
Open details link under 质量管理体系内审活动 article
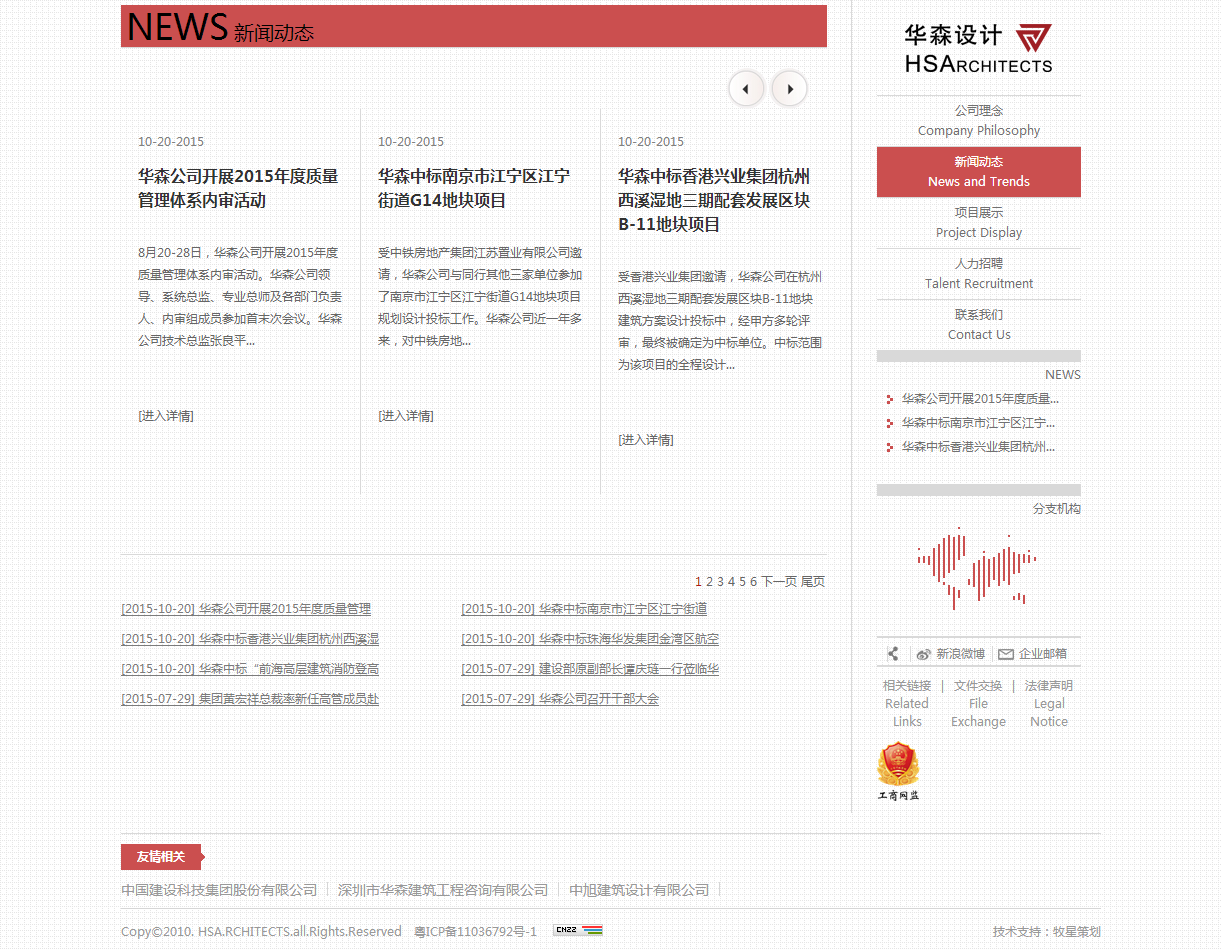166,416
